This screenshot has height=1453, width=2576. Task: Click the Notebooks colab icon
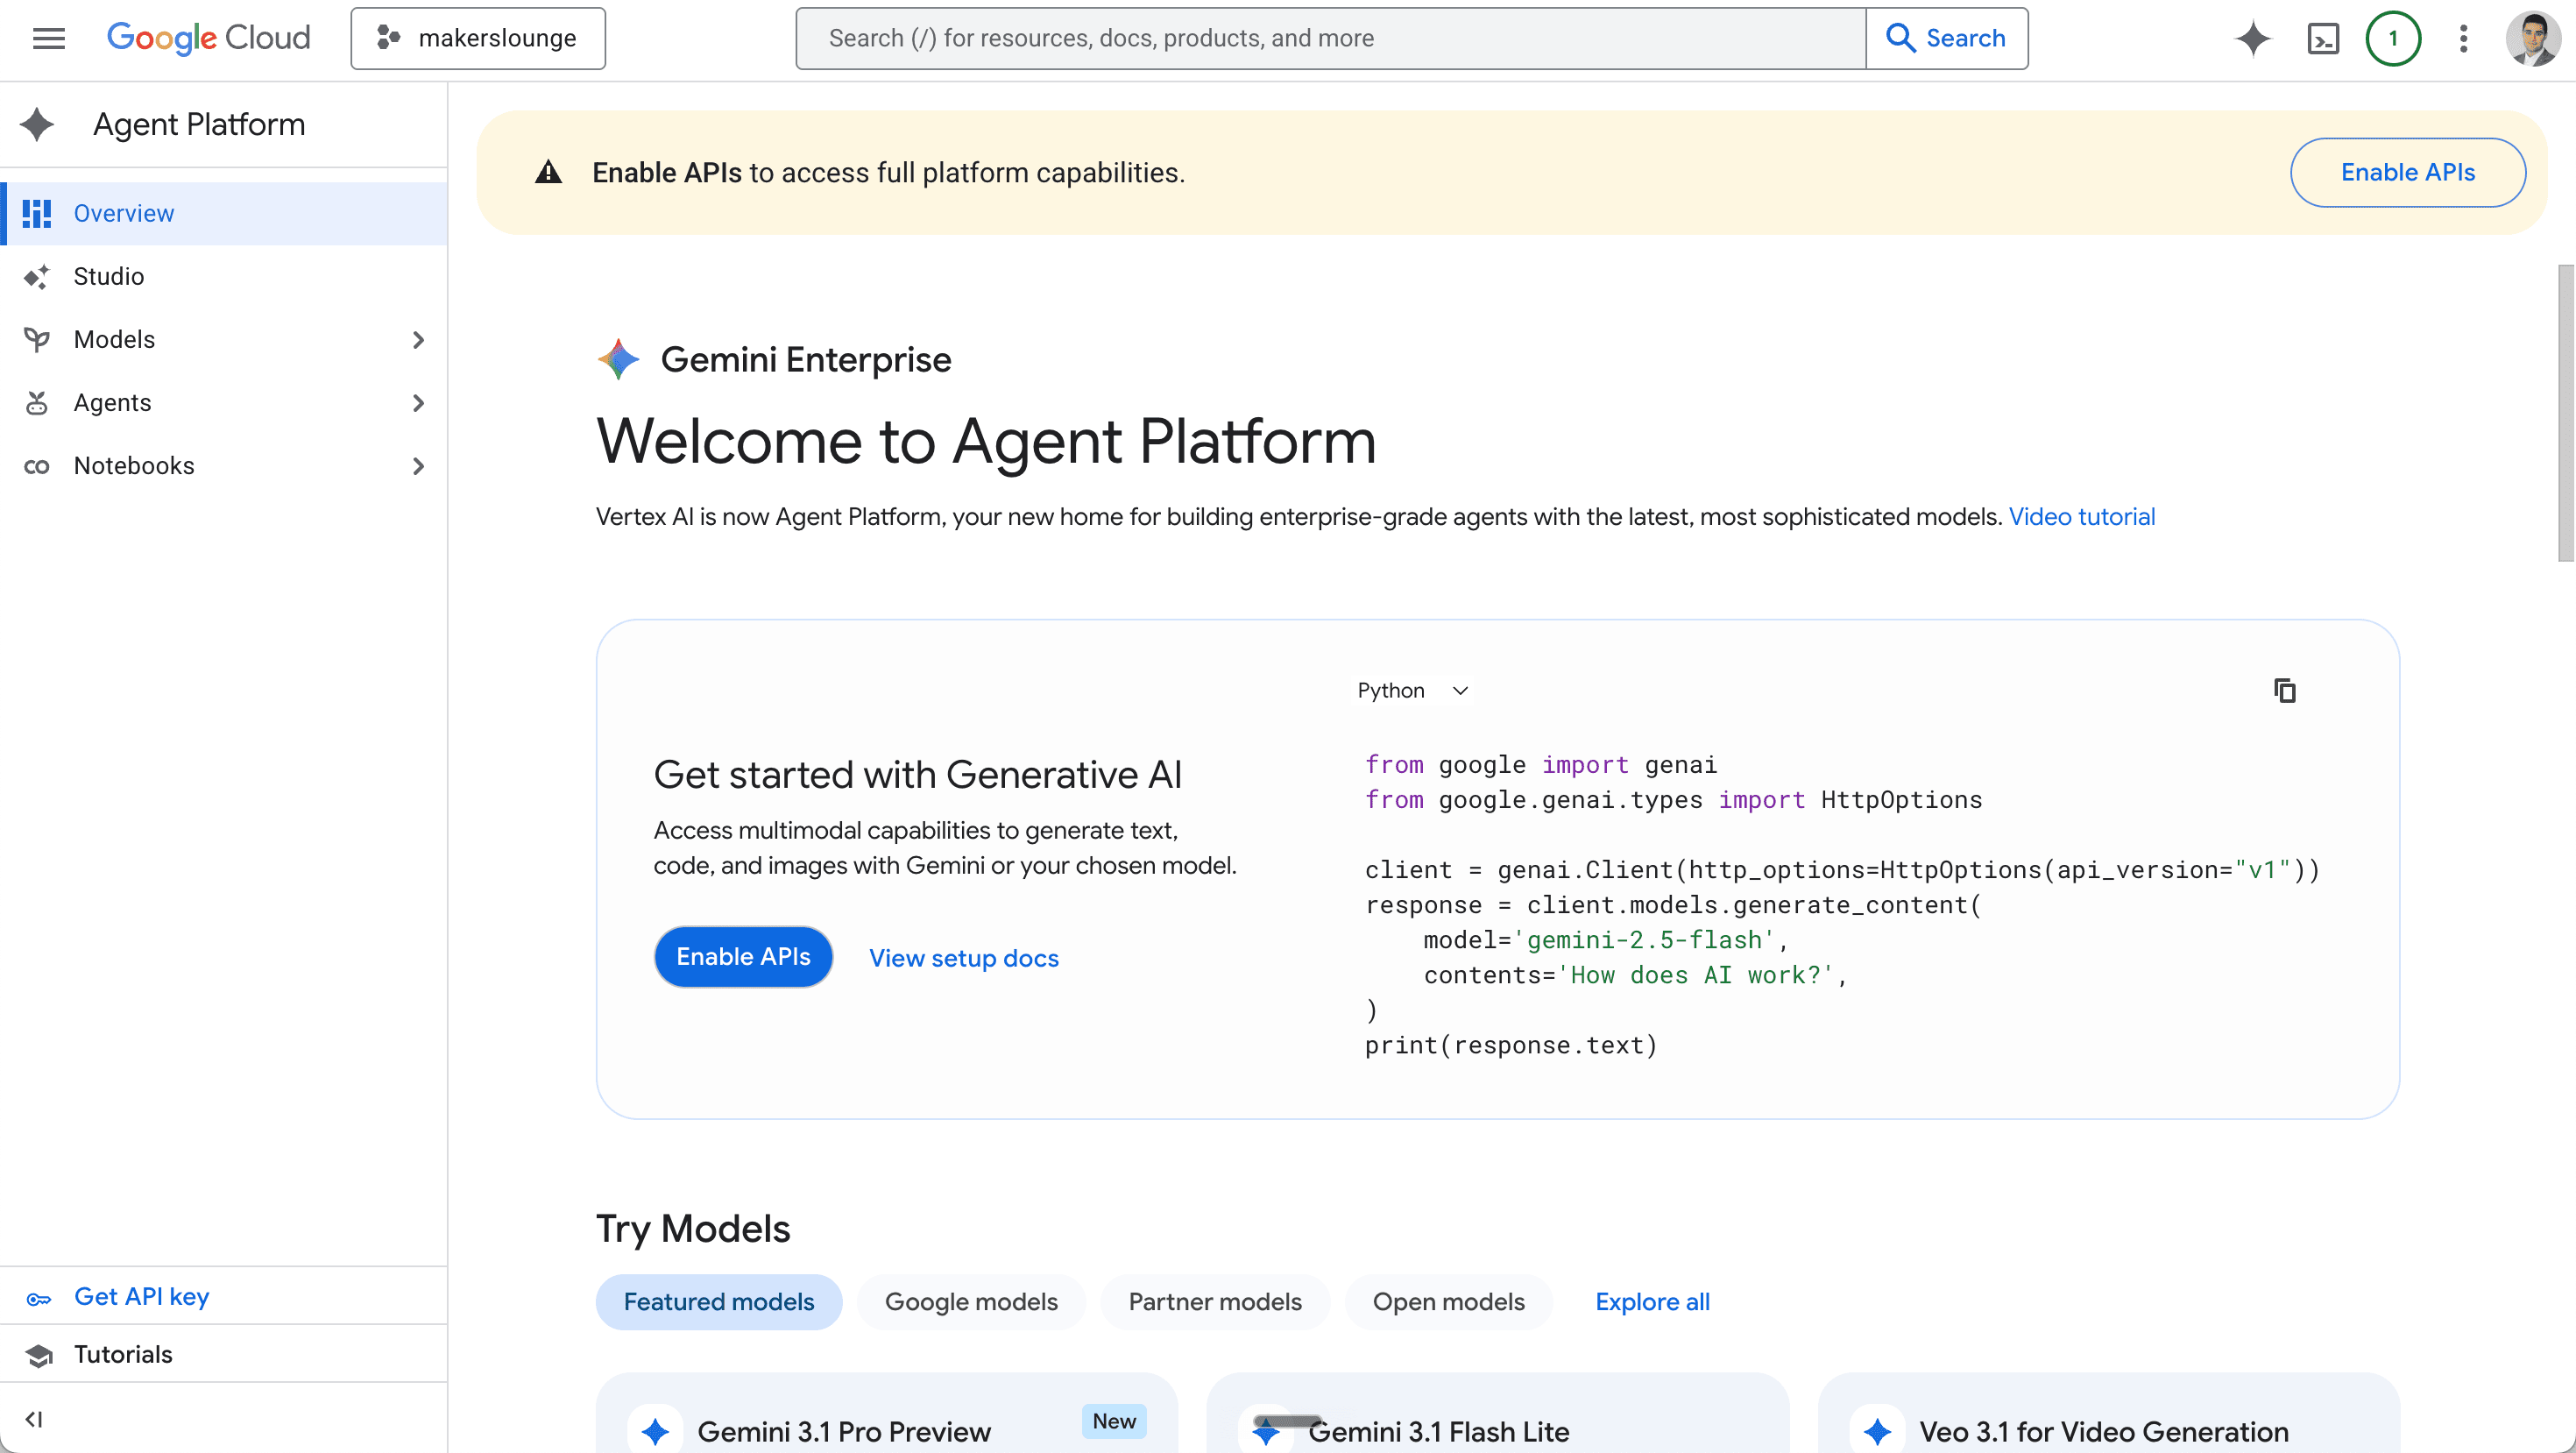pyautogui.click(x=37, y=465)
